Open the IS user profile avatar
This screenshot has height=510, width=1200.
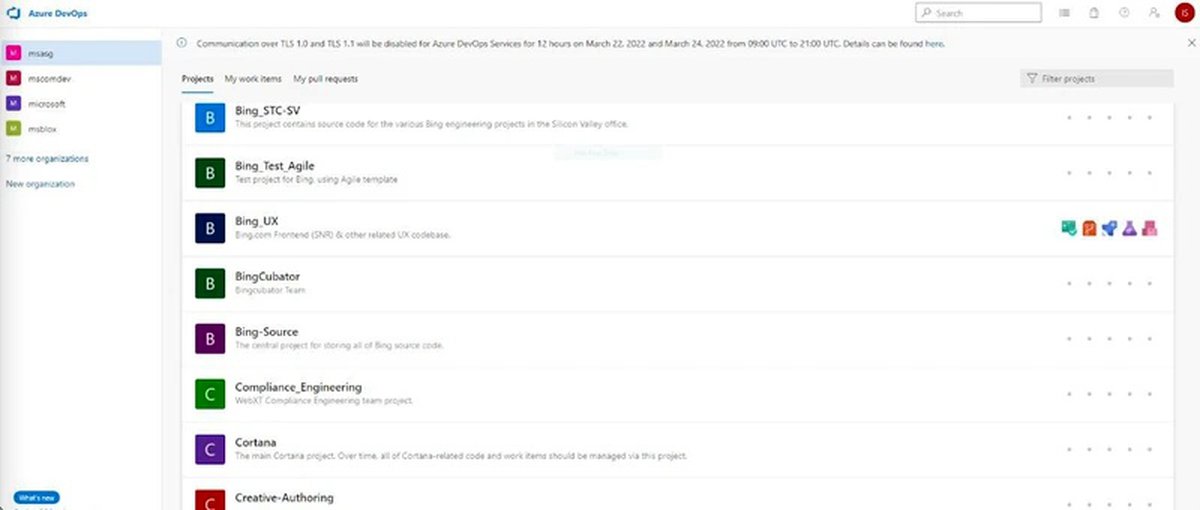1183,13
